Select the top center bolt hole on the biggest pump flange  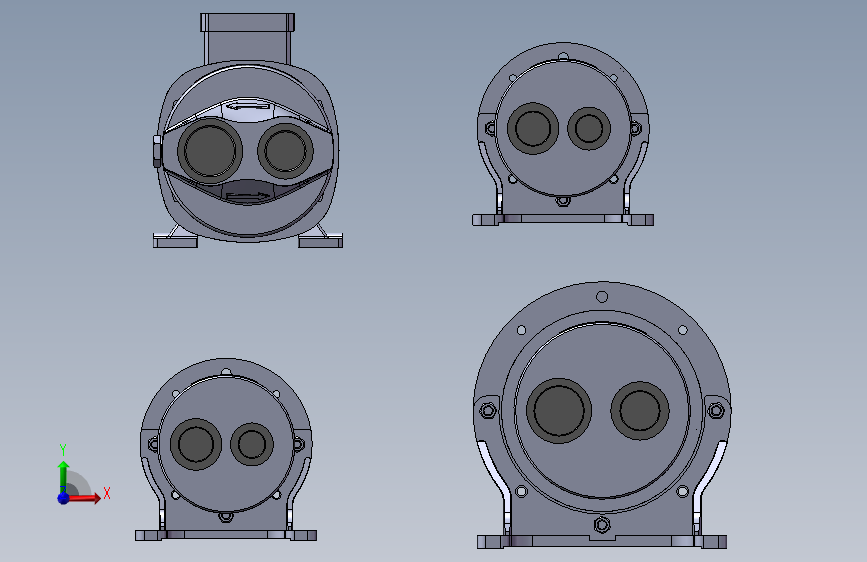[x=602, y=297]
